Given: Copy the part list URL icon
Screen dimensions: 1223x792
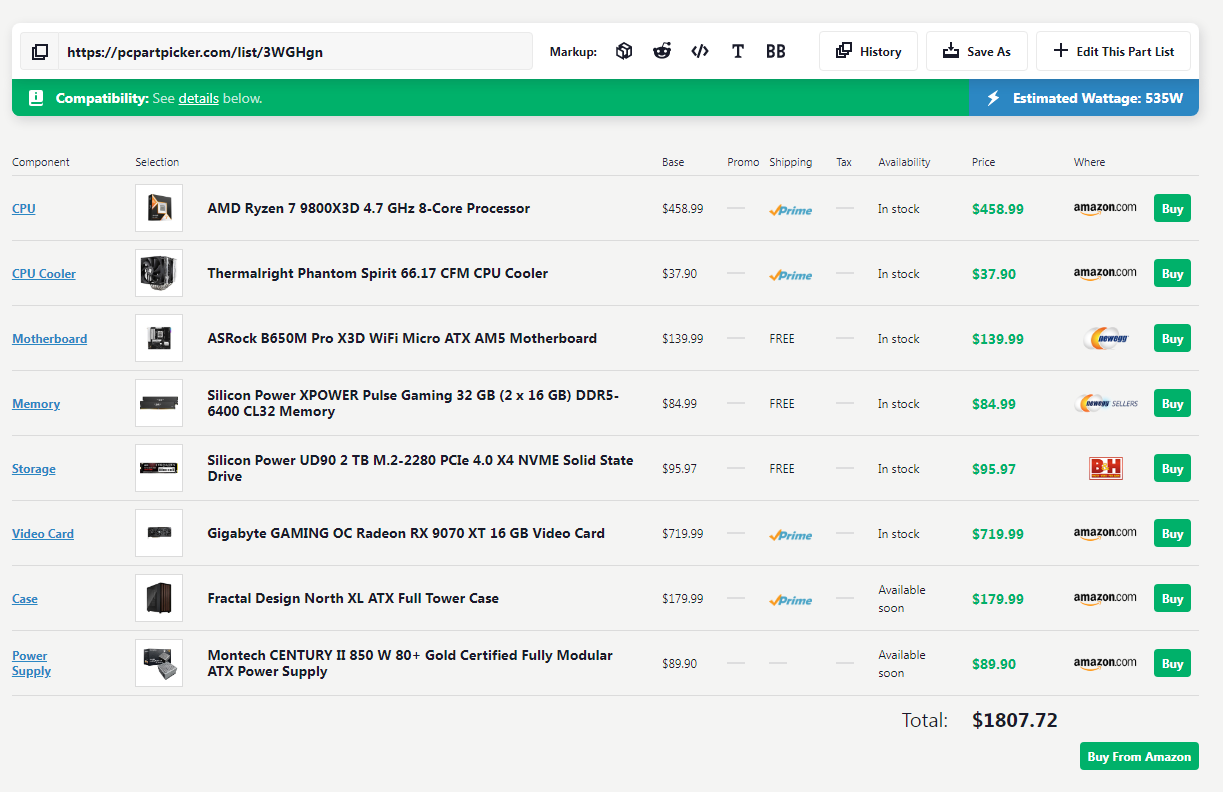Looking at the screenshot, I should click(x=40, y=51).
